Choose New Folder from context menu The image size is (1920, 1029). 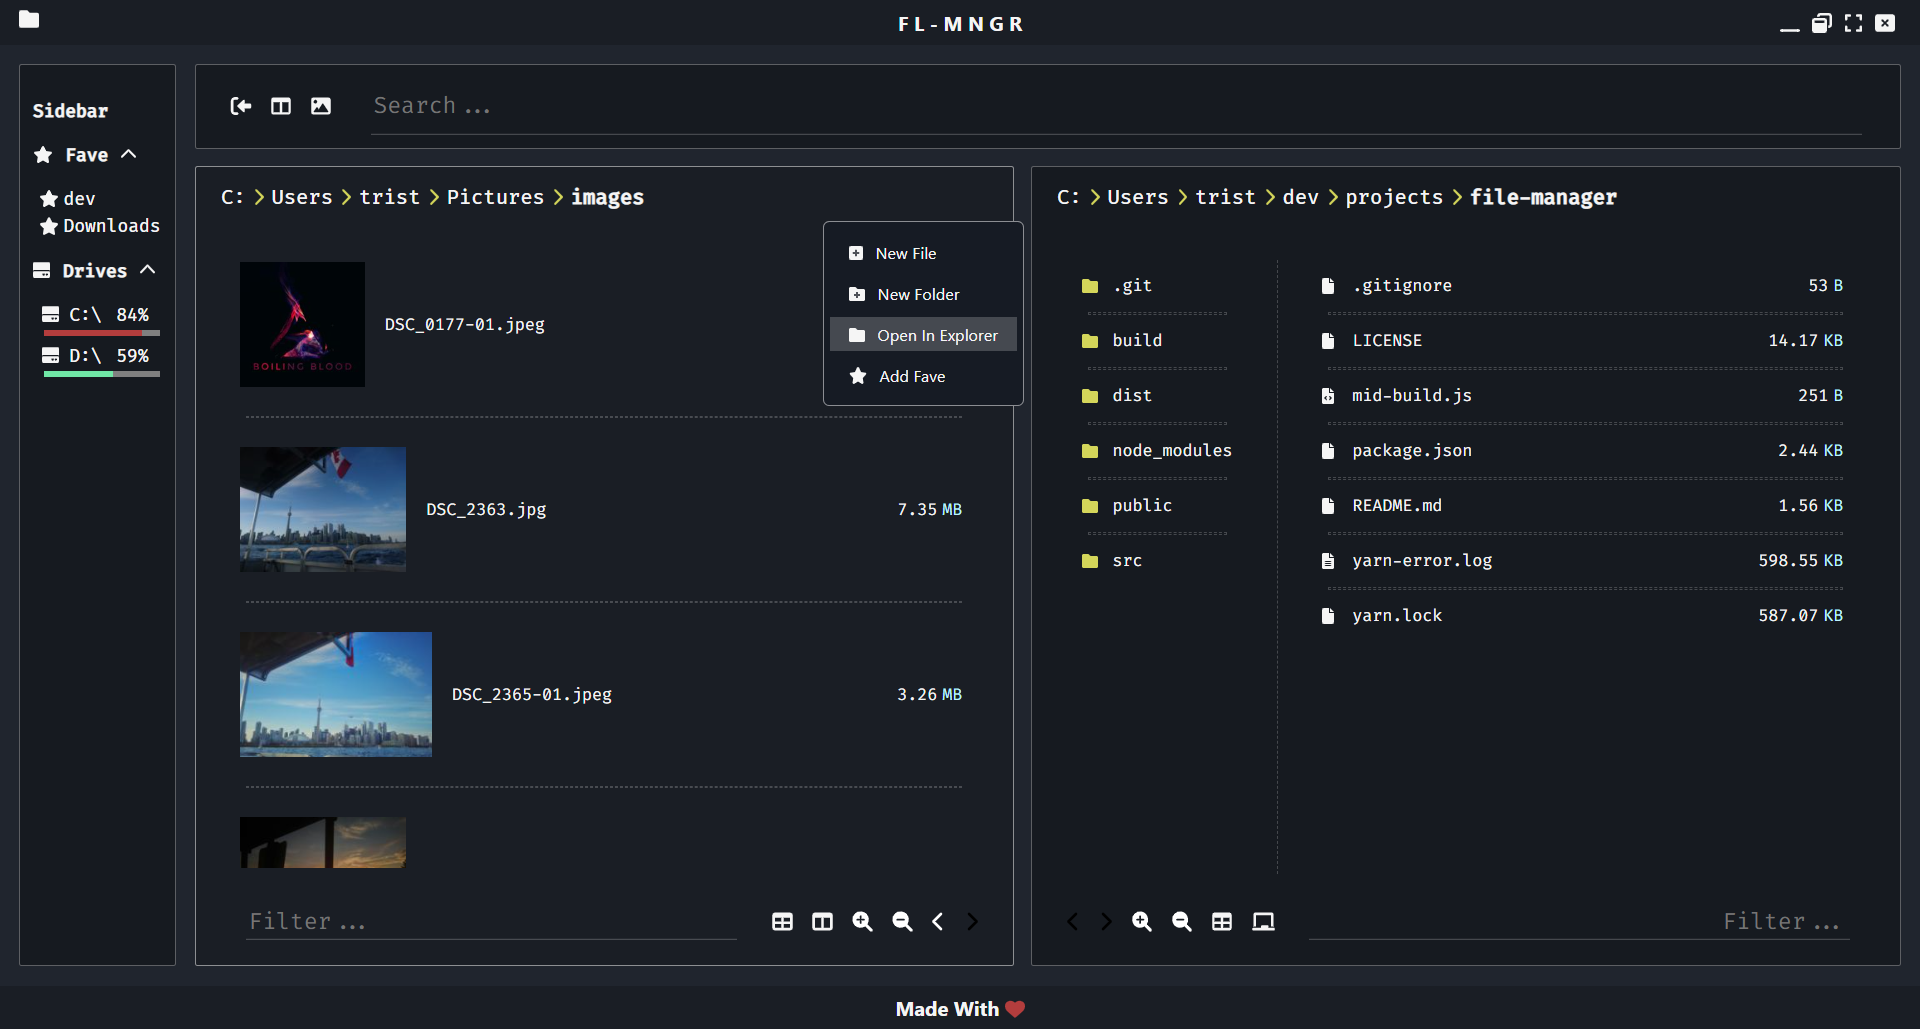pos(923,294)
